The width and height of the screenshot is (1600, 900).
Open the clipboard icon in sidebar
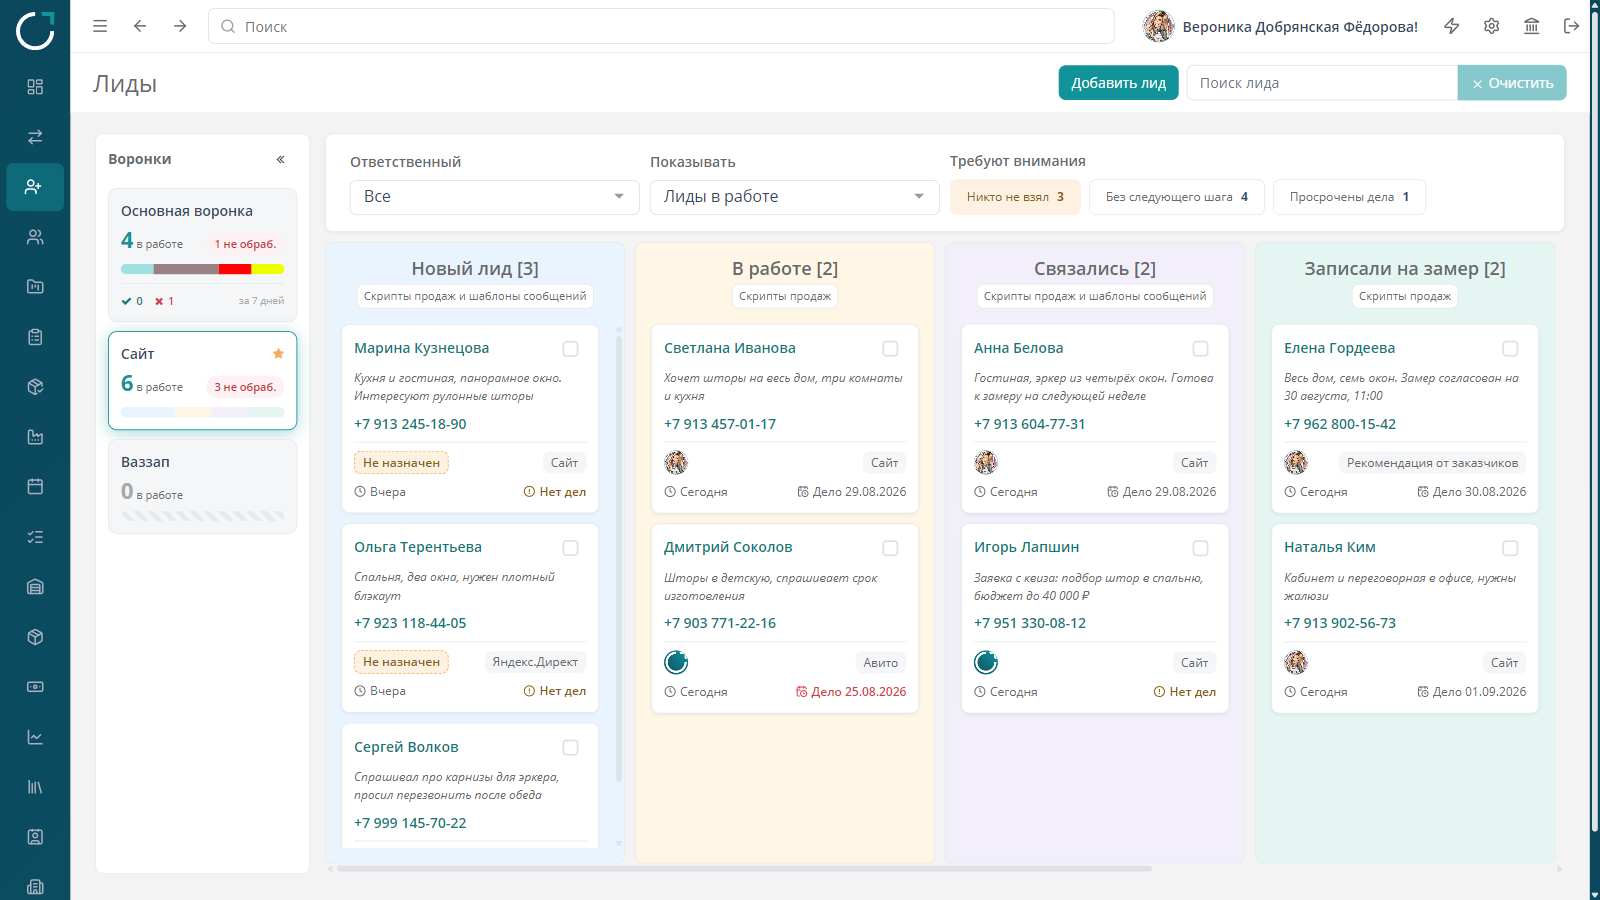tap(35, 337)
